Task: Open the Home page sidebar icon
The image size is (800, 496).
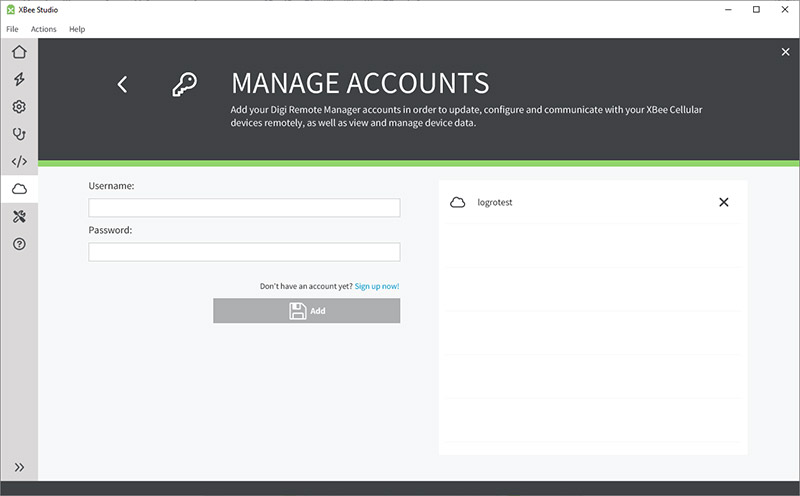Action: 19,52
